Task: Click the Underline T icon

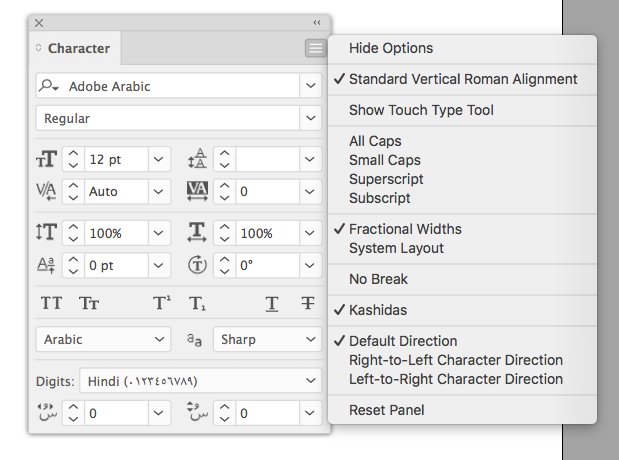Action: tap(271, 304)
